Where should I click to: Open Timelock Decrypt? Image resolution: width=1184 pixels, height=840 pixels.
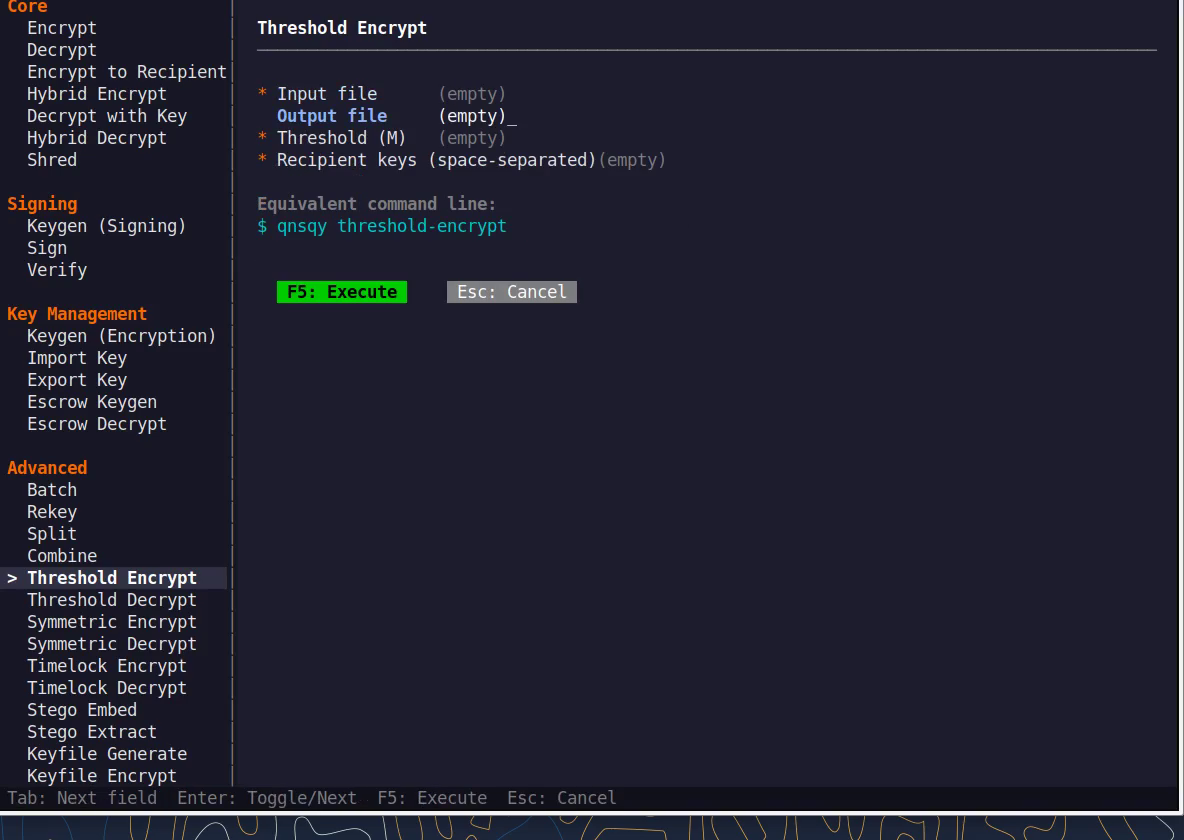click(x=106, y=687)
